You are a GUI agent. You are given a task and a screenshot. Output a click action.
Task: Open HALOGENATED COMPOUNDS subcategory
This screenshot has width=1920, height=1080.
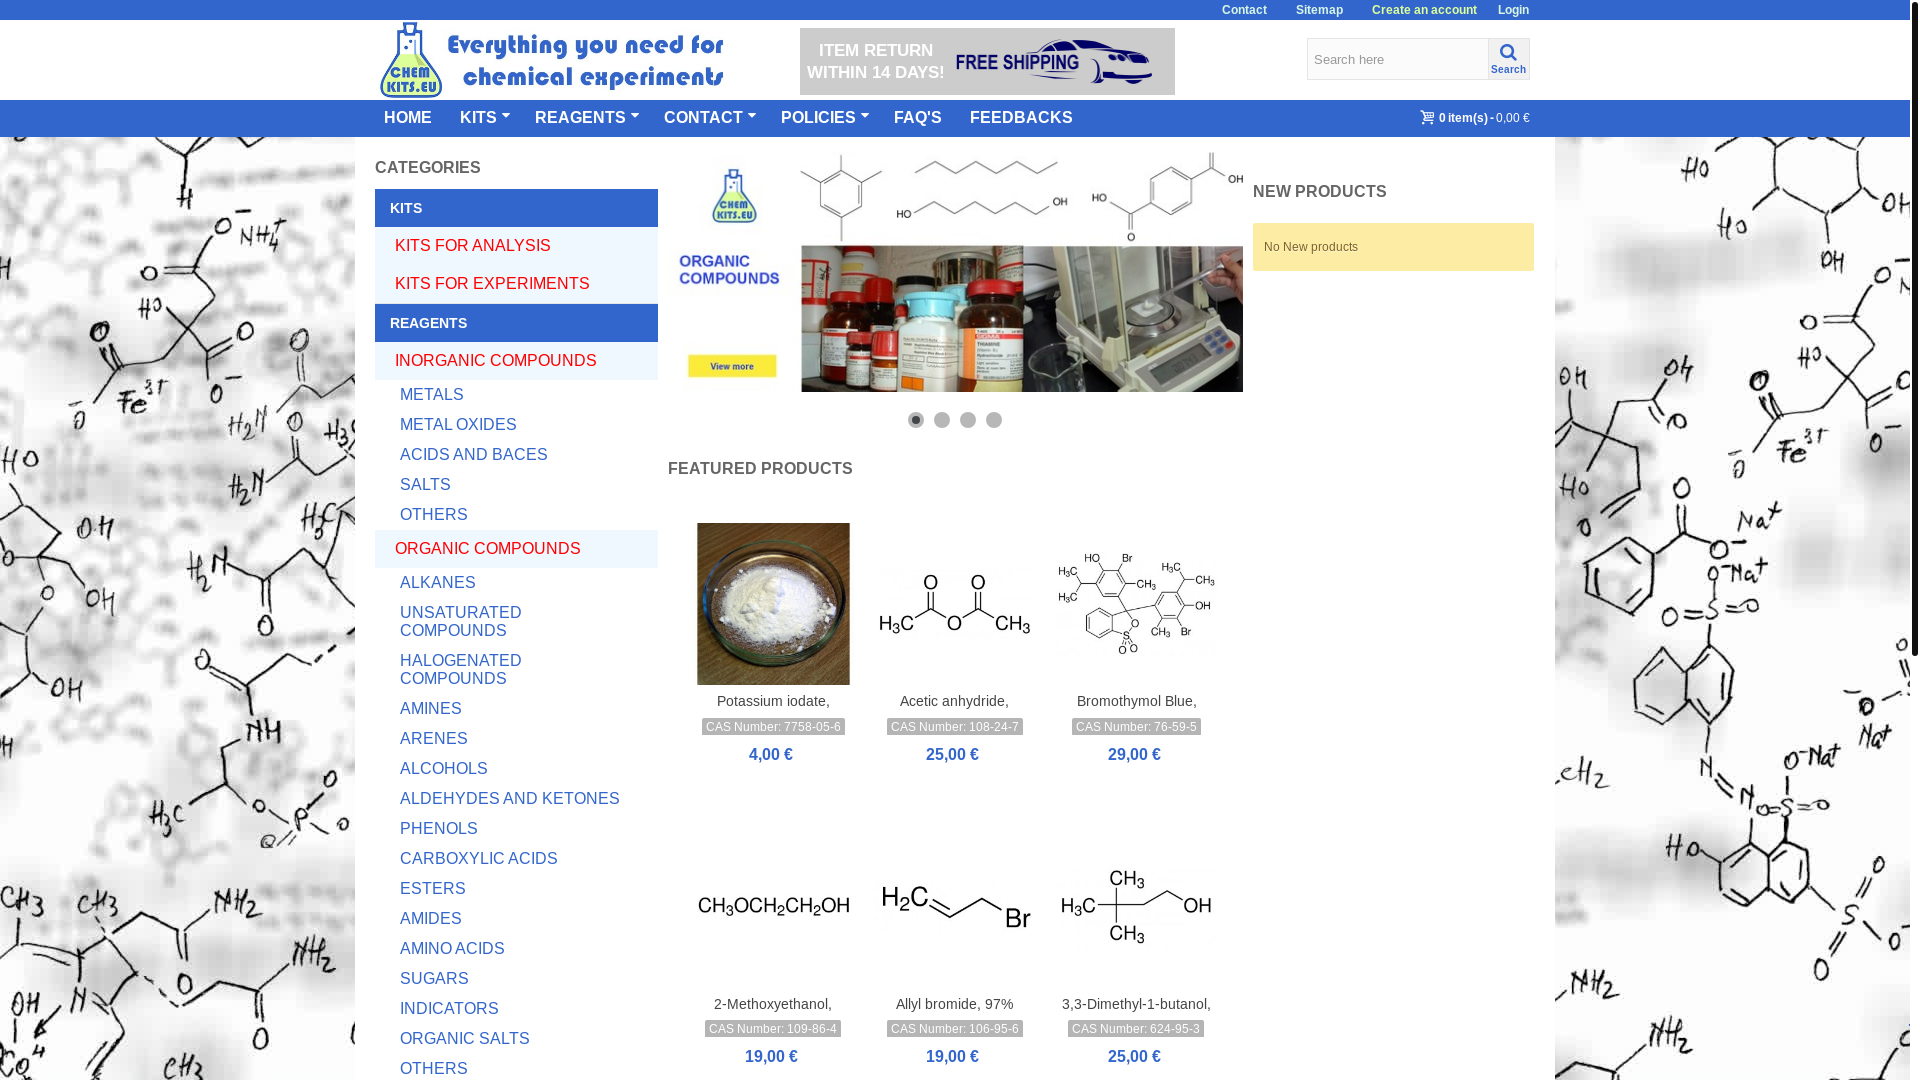pyautogui.click(x=461, y=670)
